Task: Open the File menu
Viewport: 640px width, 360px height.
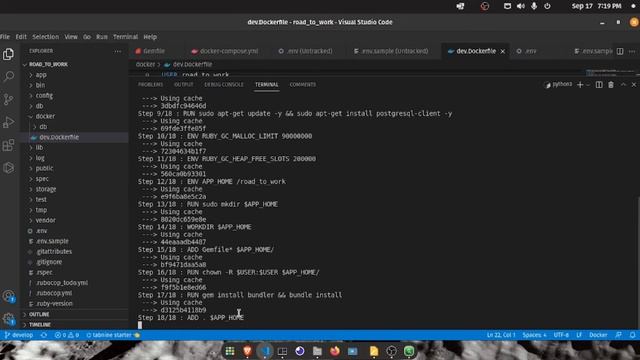Action: click(5, 37)
